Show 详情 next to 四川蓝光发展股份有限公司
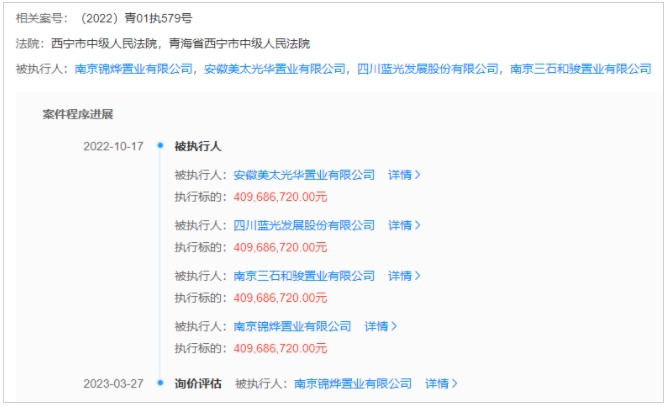Screen dimensions: 667x406 pos(404,225)
